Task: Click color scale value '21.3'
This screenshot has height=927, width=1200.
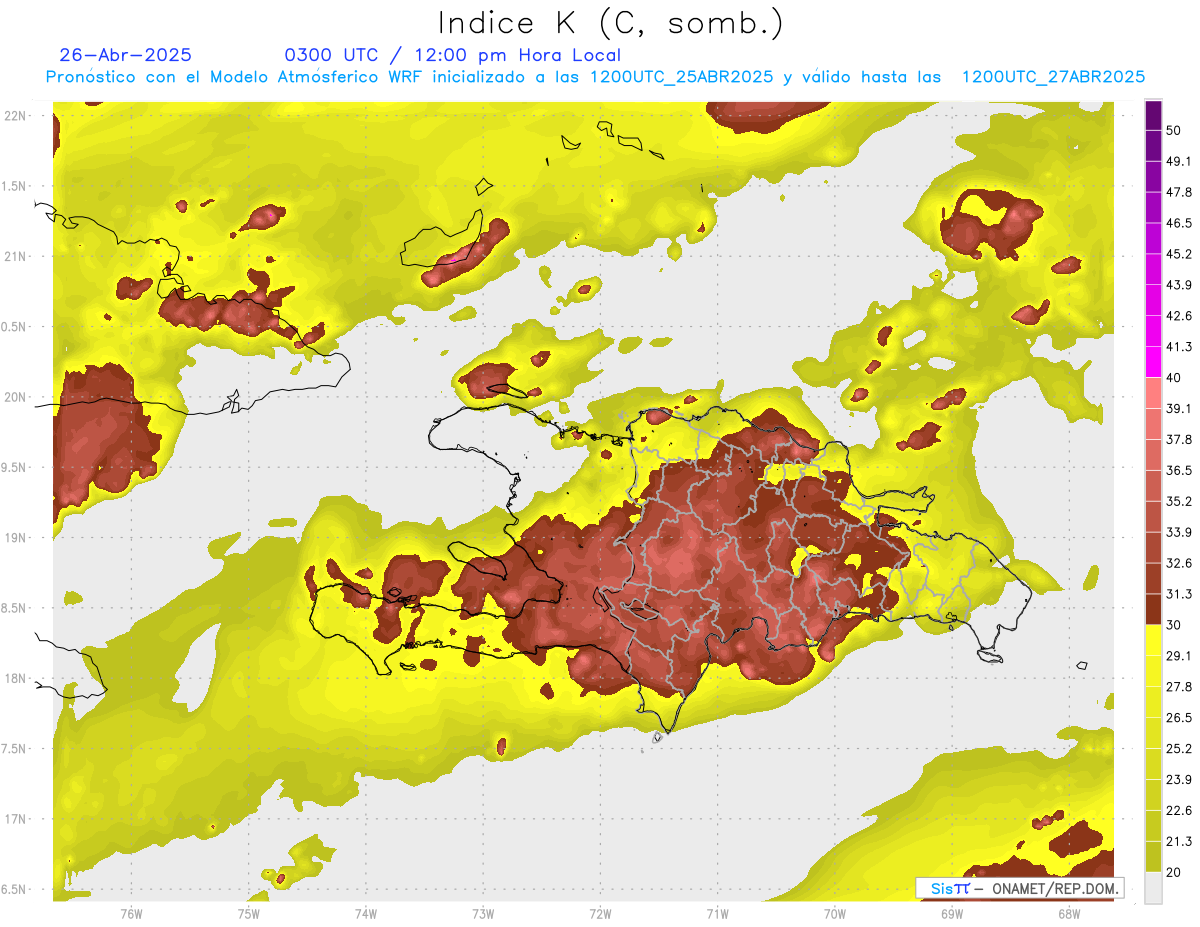Action: point(1179,842)
